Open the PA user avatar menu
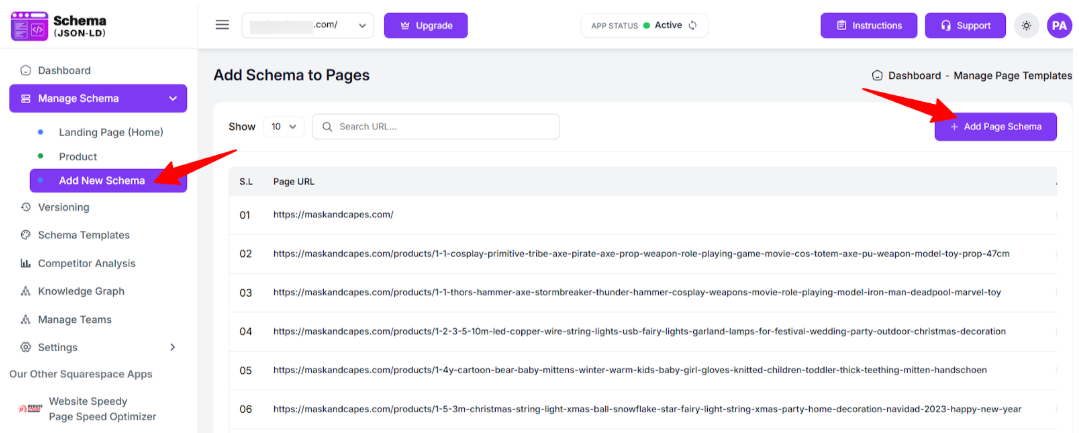The image size is (1079, 433). (x=1059, y=25)
